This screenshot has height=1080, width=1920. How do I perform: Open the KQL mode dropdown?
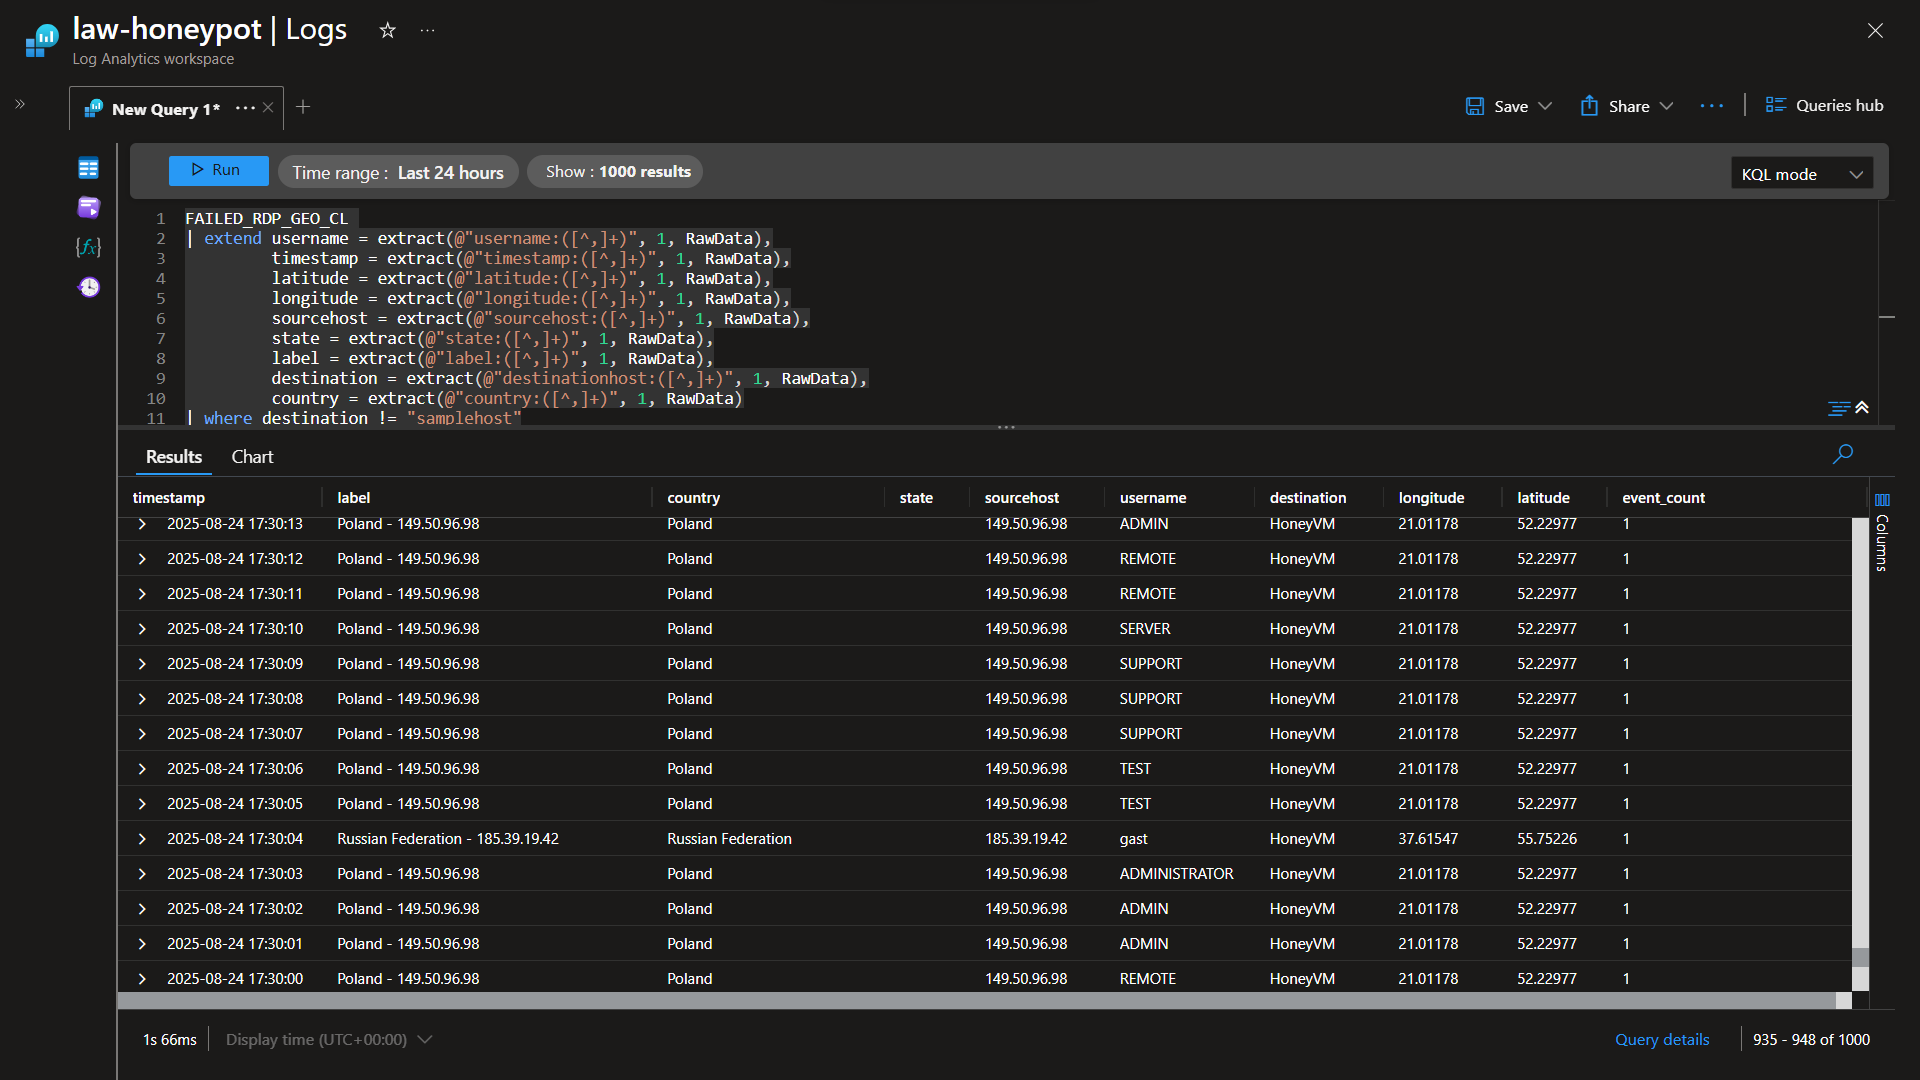[1801, 173]
